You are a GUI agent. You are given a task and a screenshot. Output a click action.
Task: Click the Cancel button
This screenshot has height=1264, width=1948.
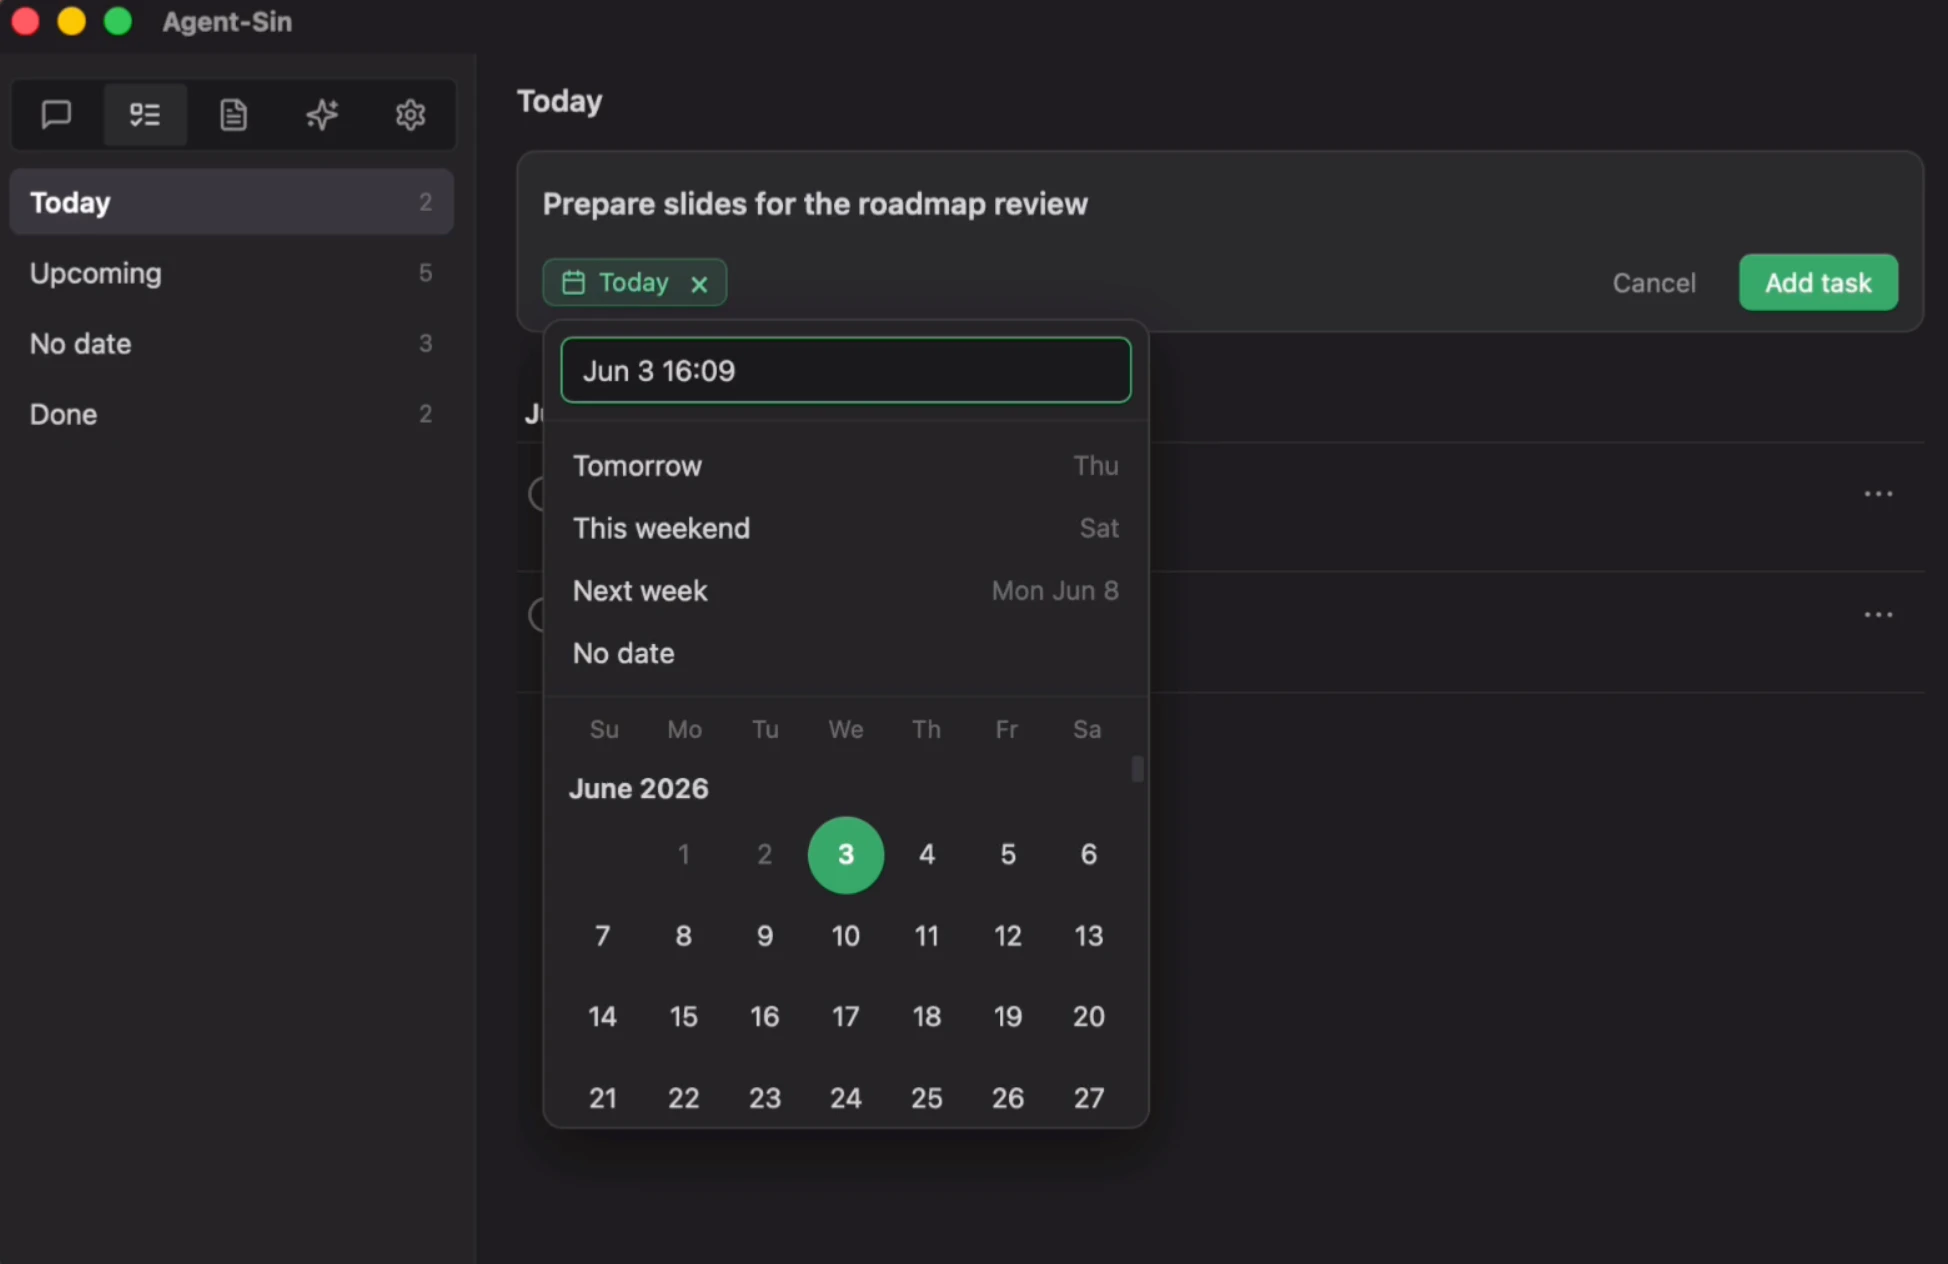1654,283
